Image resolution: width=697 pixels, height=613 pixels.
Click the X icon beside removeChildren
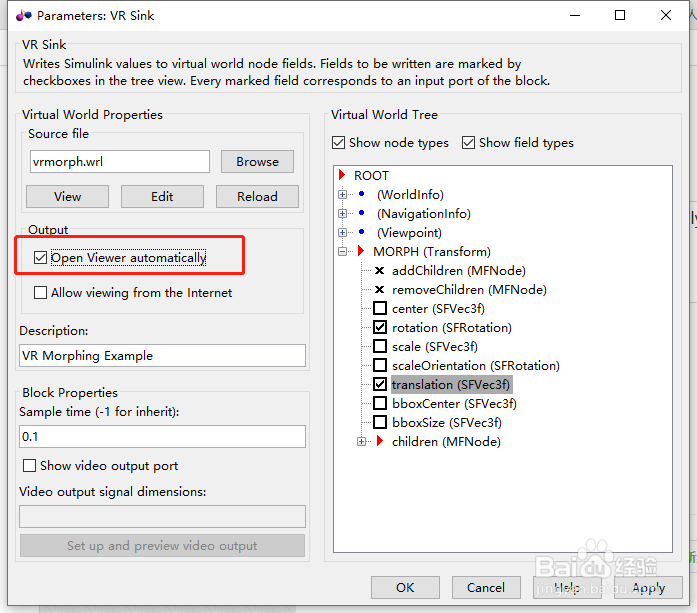[380, 289]
